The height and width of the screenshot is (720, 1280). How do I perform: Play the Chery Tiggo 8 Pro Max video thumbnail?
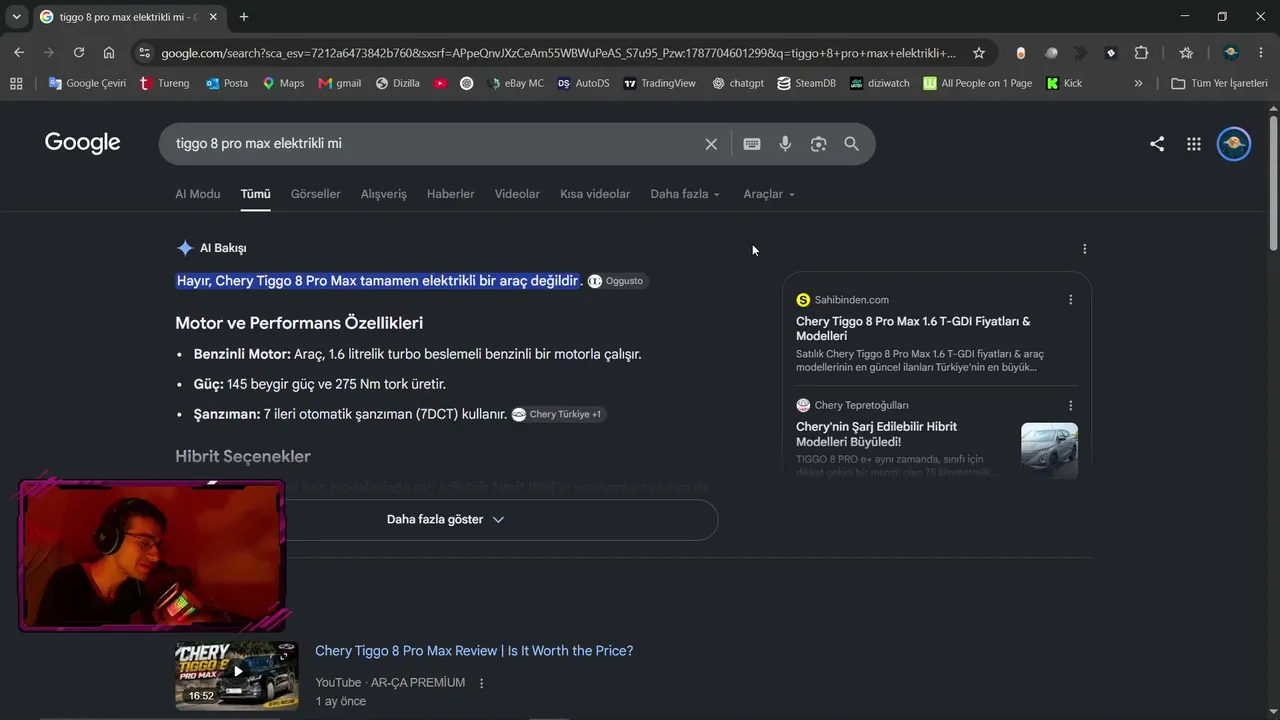[237, 675]
